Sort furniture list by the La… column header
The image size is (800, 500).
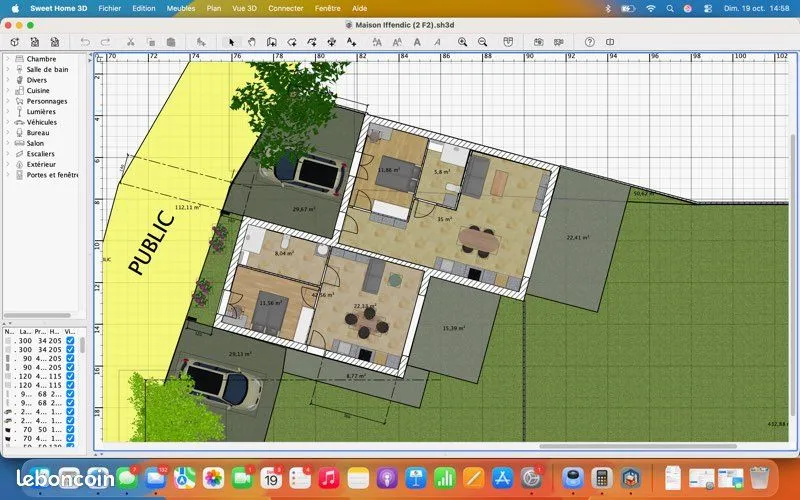[x=25, y=332]
